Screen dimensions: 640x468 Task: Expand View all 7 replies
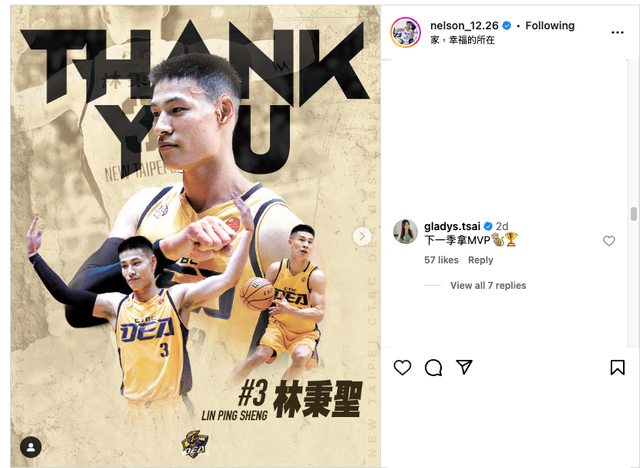coord(488,286)
